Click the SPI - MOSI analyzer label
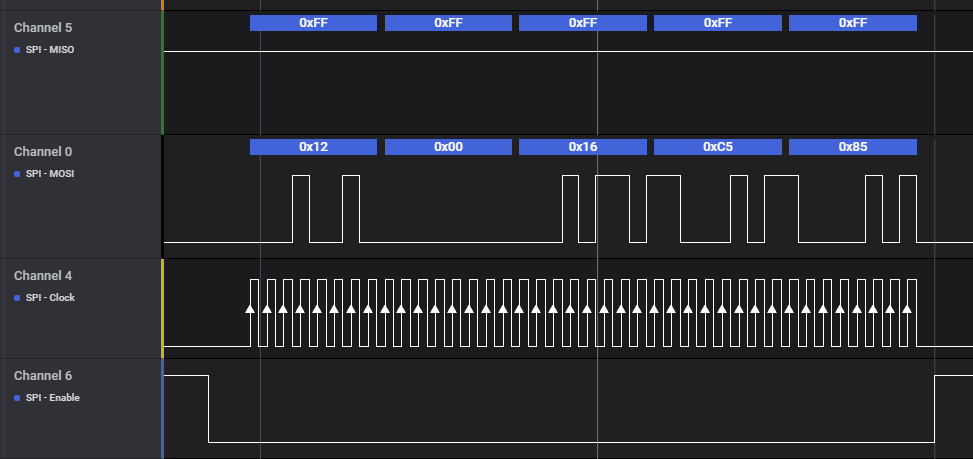 pos(50,174)
